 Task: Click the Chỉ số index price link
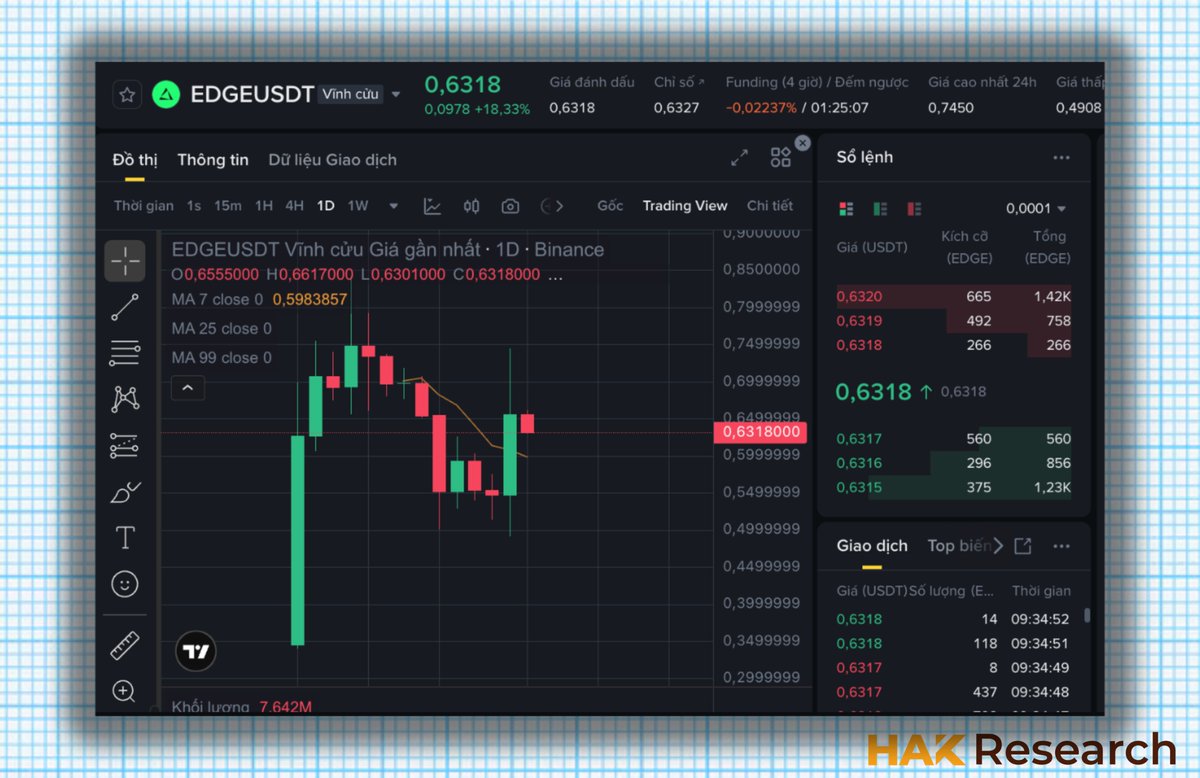pos(679,82)
